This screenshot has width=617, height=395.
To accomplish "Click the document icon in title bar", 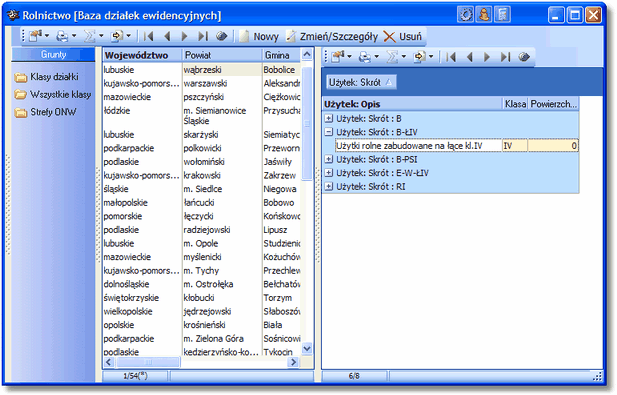I will 502,15.
